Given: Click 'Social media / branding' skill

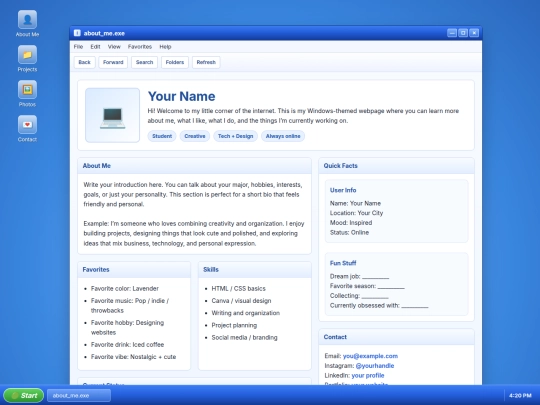Looking at the screenshot, I should [x=244, y=338].
